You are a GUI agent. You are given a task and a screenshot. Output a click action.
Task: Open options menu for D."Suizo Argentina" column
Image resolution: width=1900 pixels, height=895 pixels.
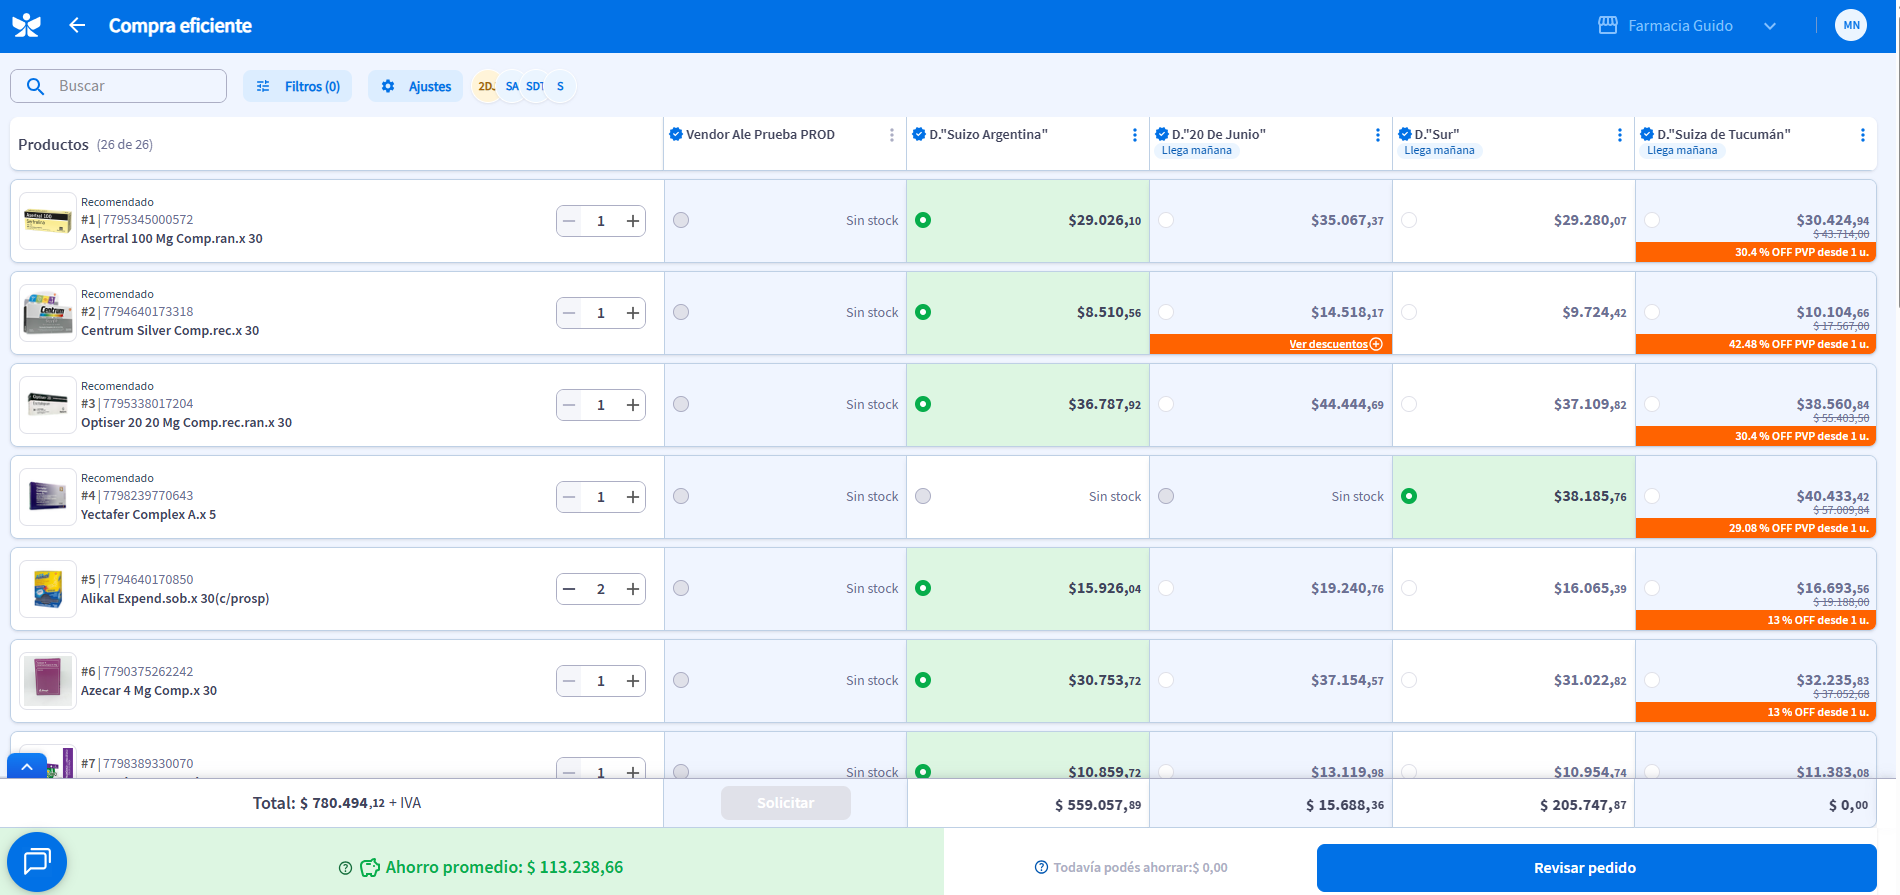[x=1134, y=135]
